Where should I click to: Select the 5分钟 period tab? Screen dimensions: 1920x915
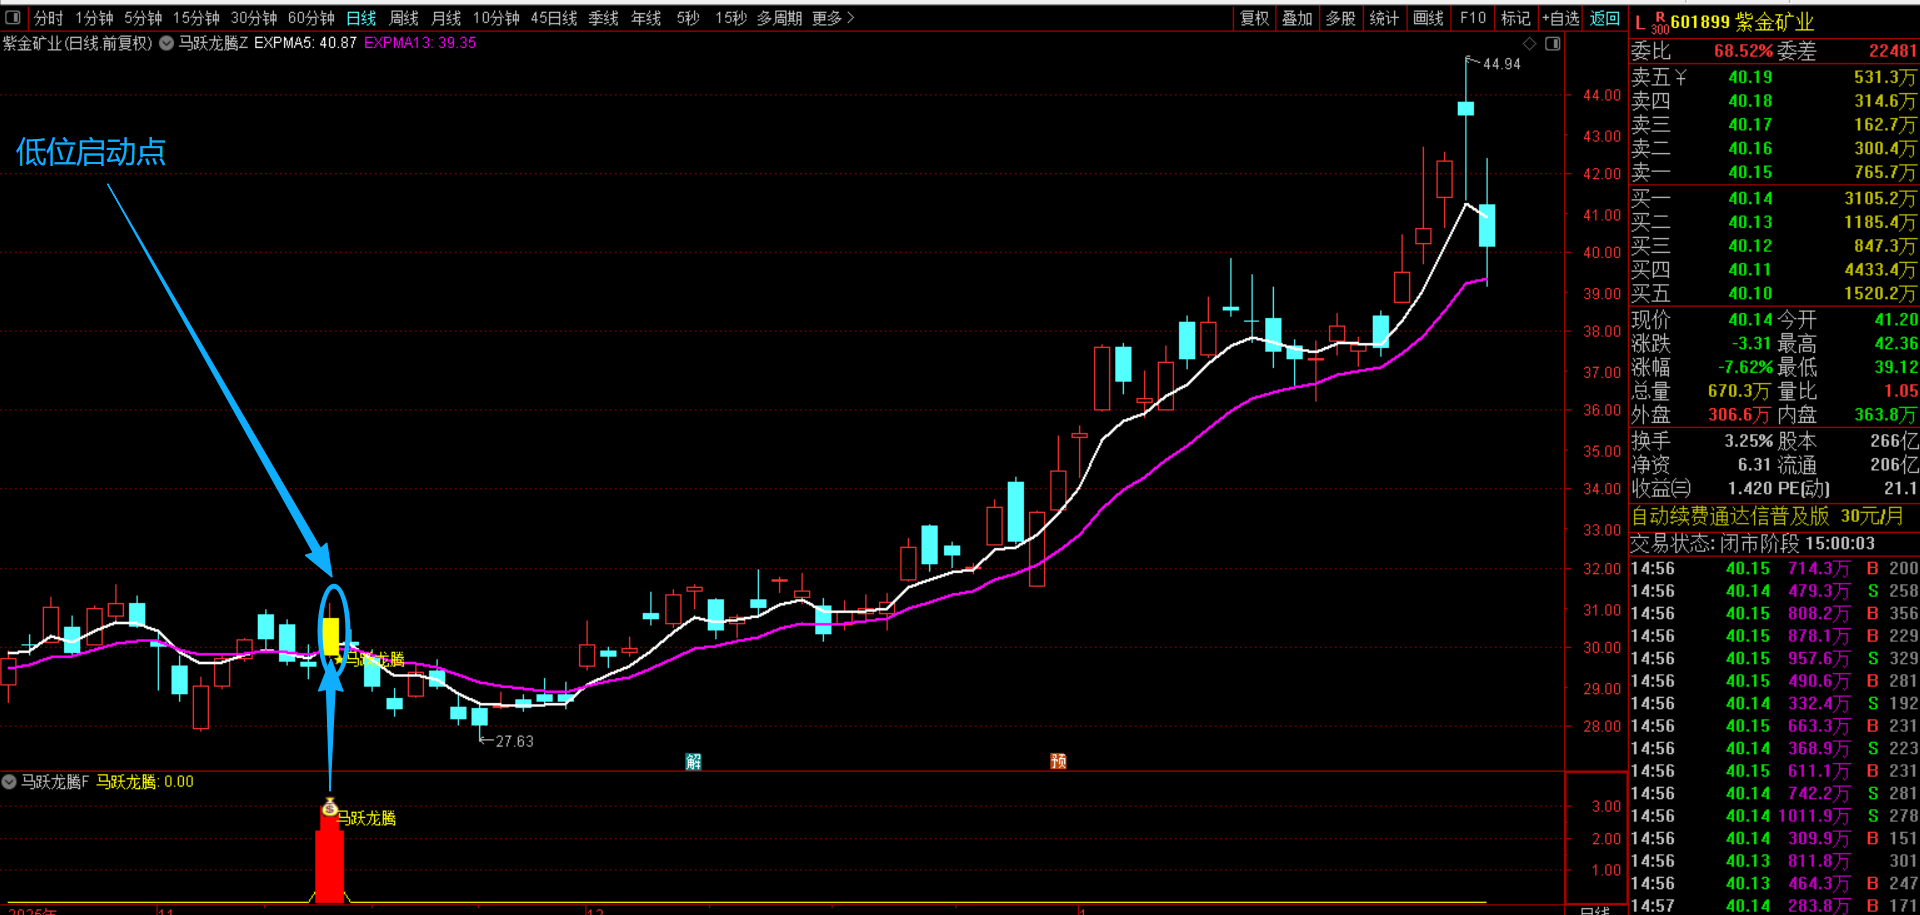point(143,18)
